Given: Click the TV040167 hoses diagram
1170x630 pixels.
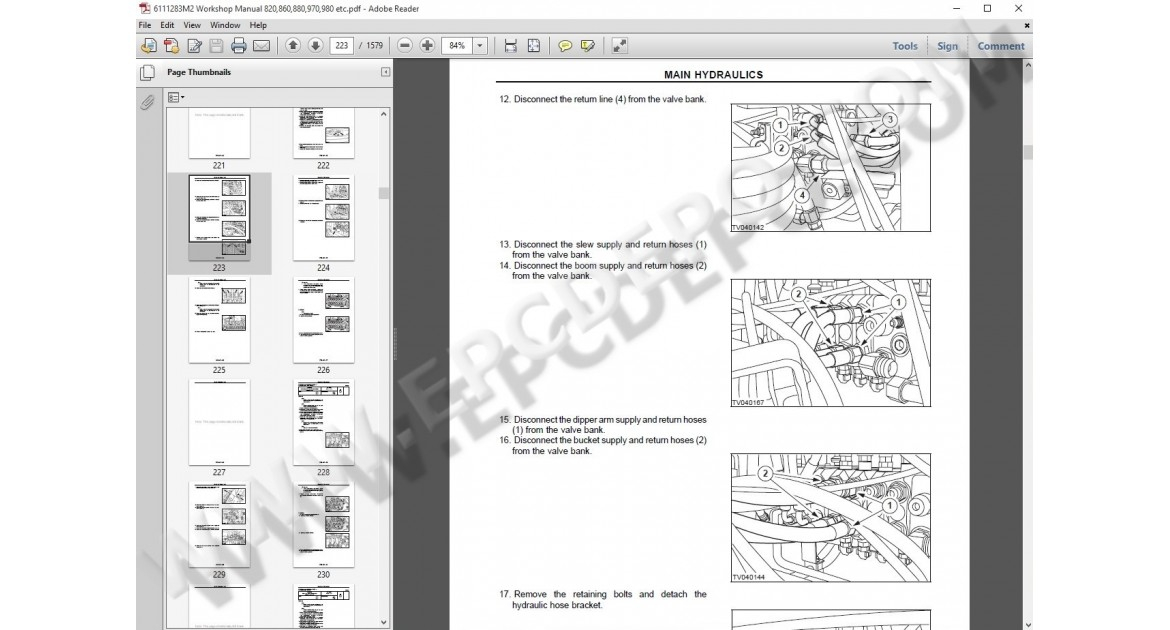Looking at the screenshot, I should pyautogui.click(x=830, y=343).
